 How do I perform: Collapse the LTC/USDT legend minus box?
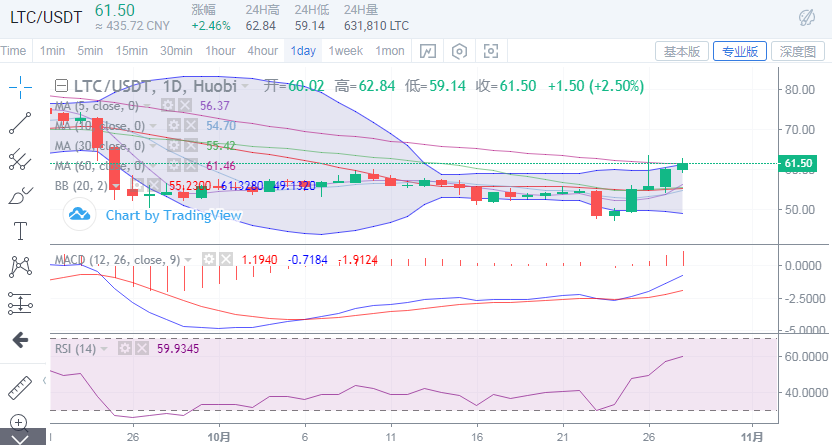pos(62,86)
